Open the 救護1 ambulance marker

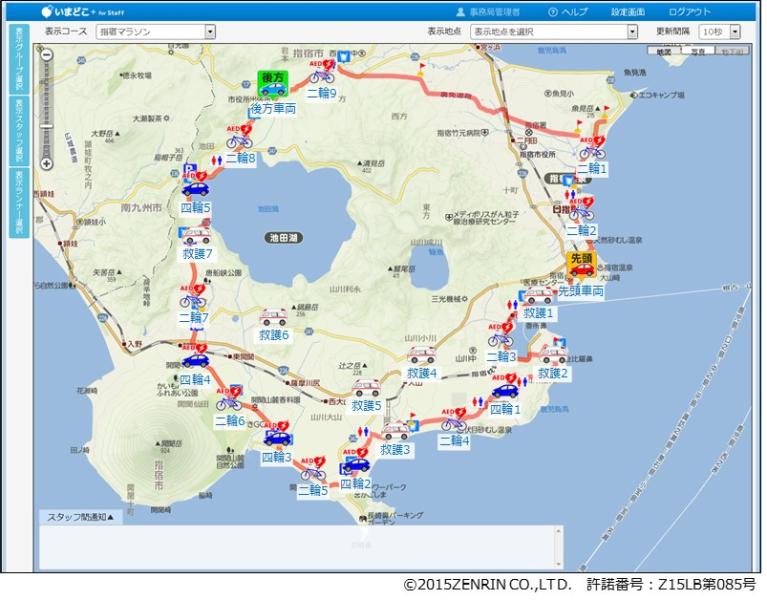pos(539,295)
